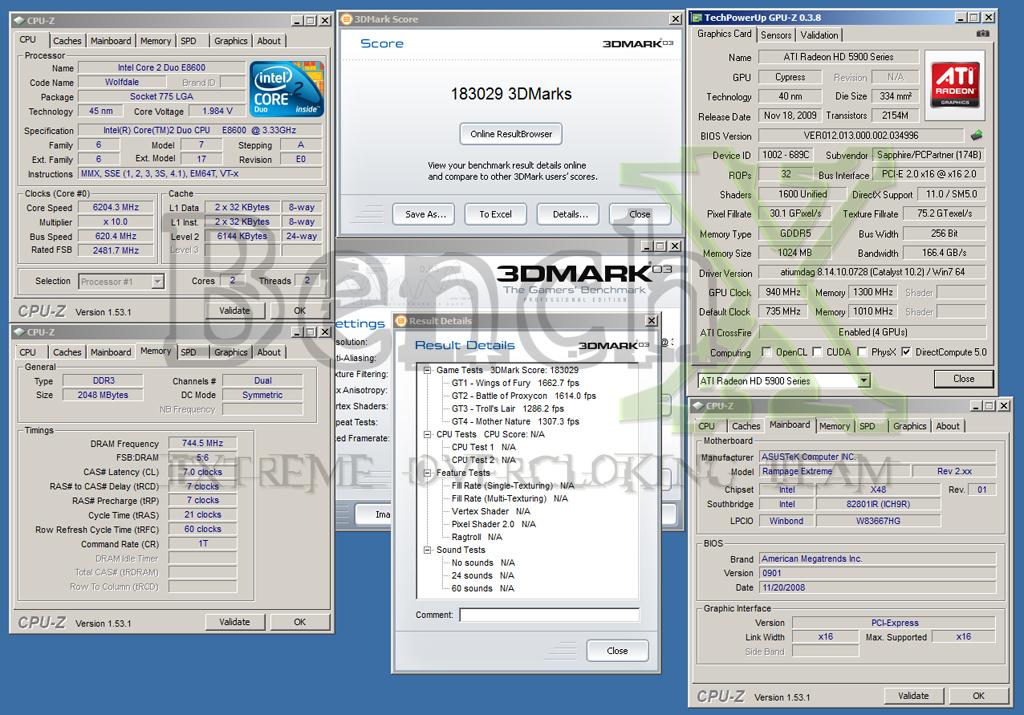Viewport: 1024px width, 715px height.
Task: Click the Close button in GPU-Z
Action: click(963, 379)
